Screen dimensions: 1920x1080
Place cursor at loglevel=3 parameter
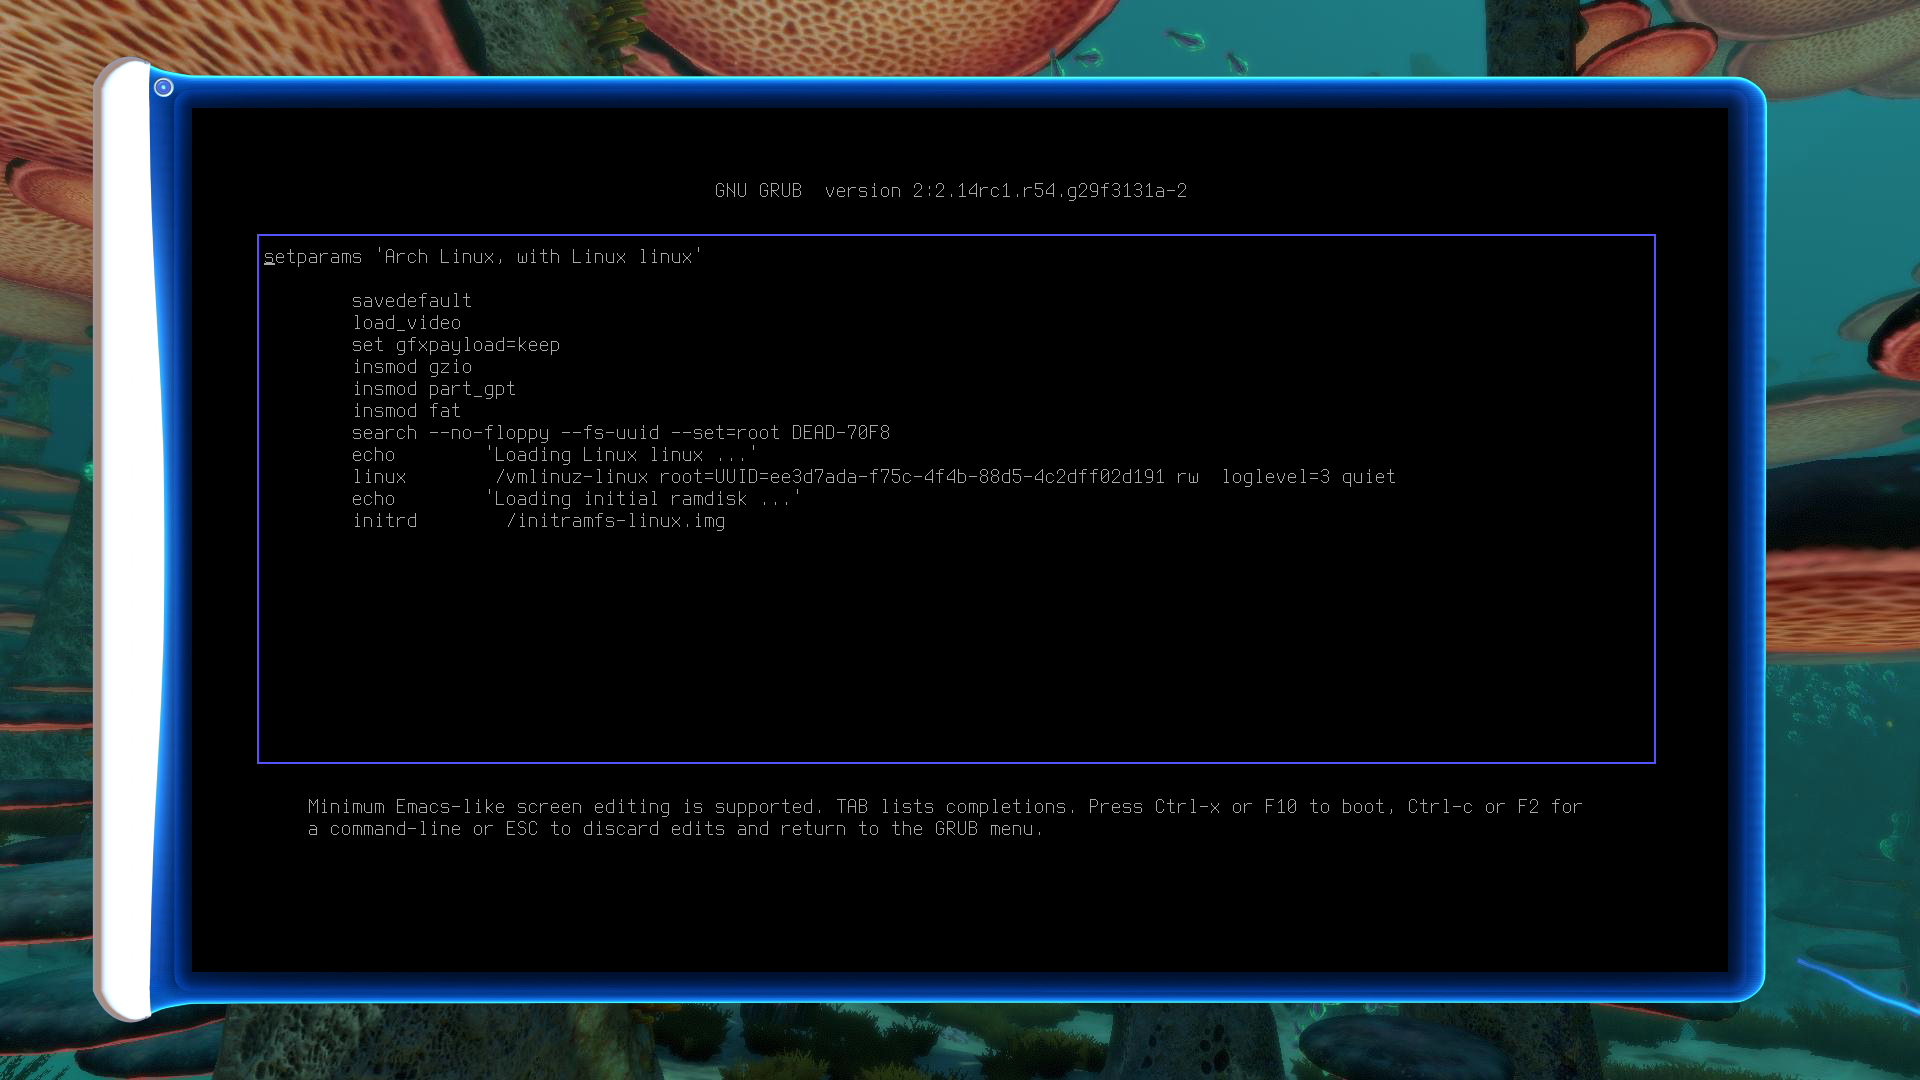(x=1275, y=477)
